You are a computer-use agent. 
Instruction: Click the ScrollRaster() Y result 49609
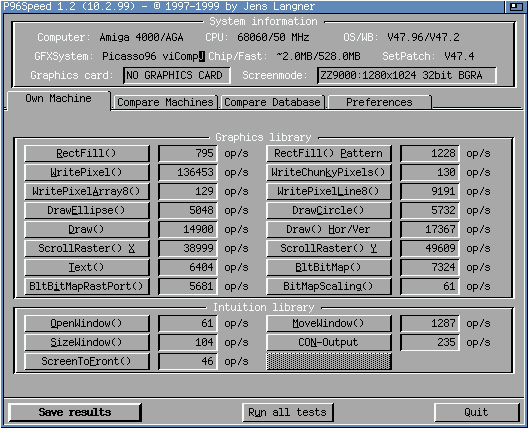pyautogui.click(x=430, y=249)
